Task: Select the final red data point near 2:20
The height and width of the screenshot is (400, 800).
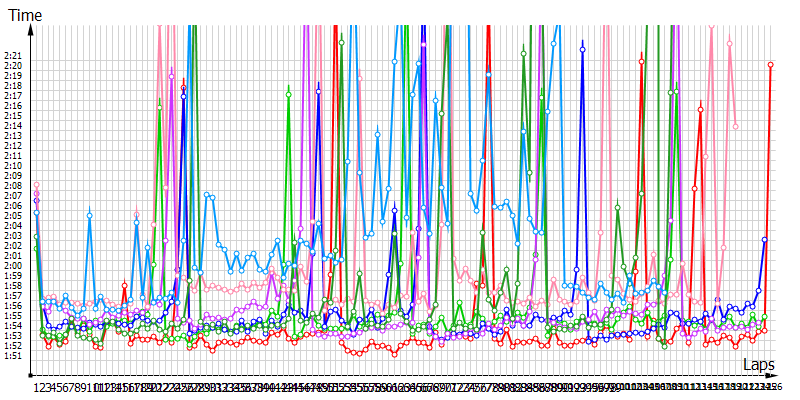Action: tap(771, 64)
